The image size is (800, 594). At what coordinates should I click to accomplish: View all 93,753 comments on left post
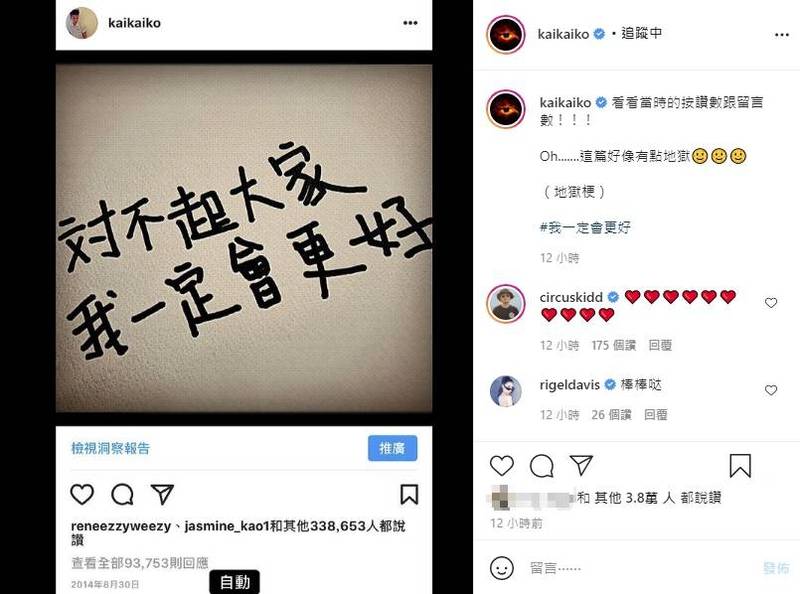(x=140, y=562)
